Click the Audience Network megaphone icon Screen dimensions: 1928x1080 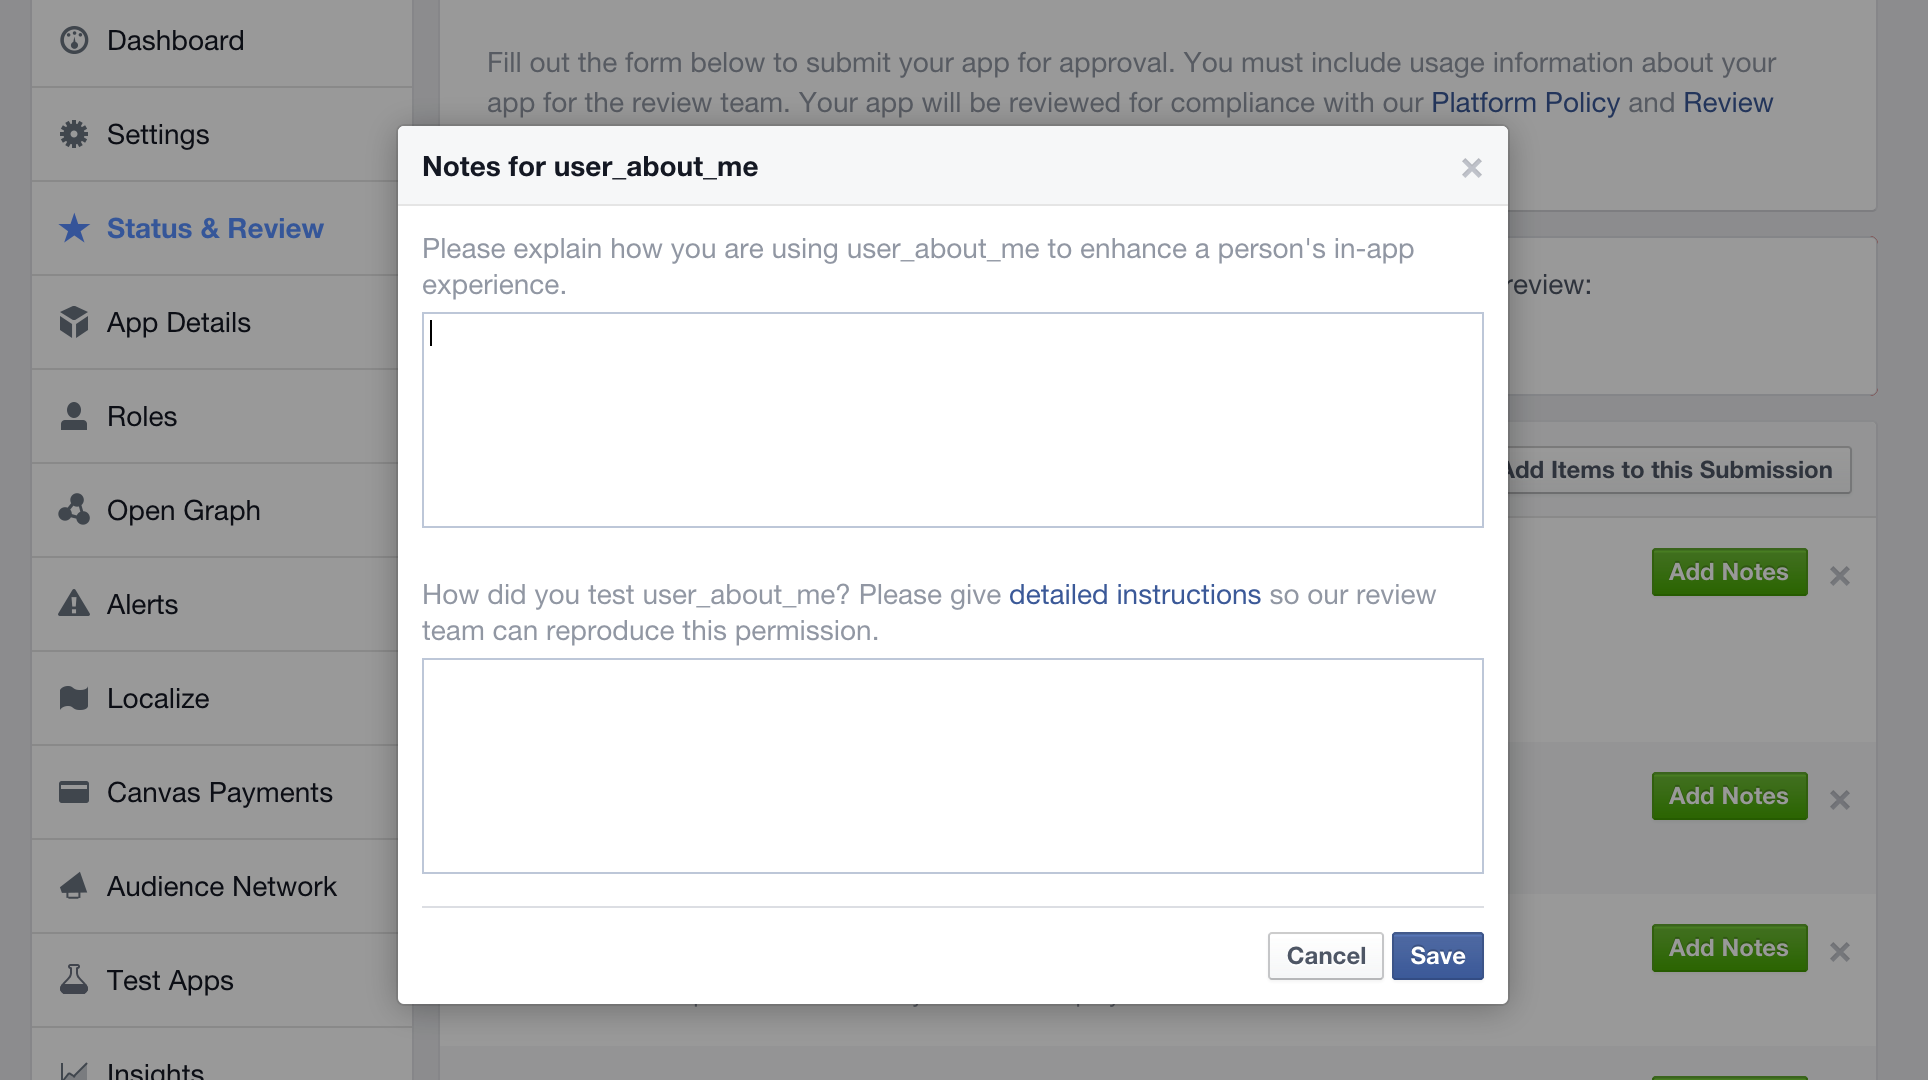tap(74, 886)
